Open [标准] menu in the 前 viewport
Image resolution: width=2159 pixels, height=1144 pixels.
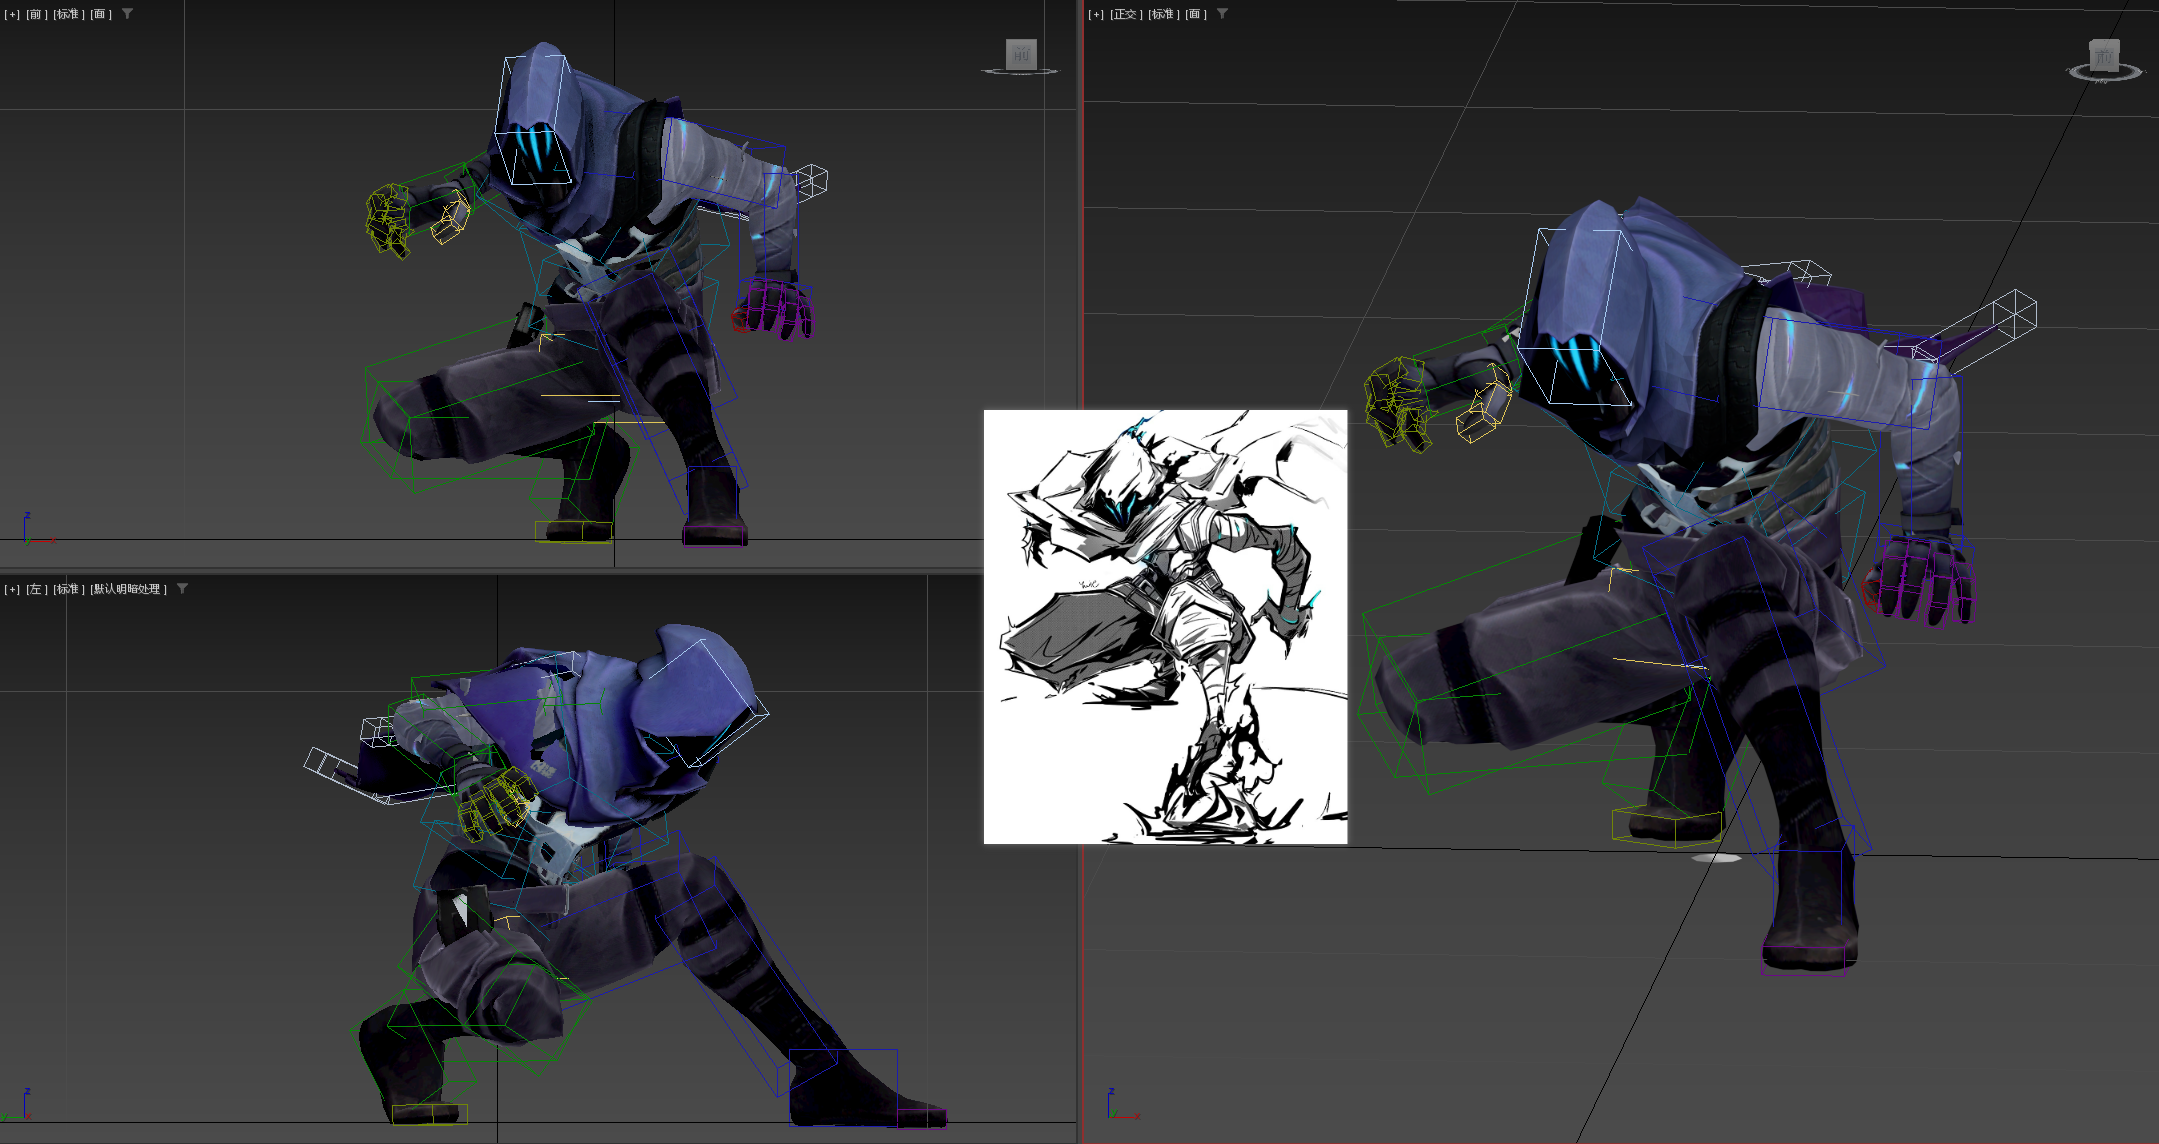(67, 15)
